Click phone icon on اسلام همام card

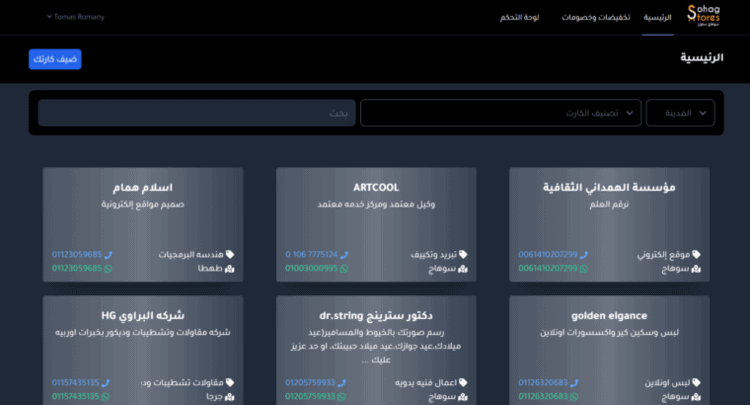tap(108, 255)
